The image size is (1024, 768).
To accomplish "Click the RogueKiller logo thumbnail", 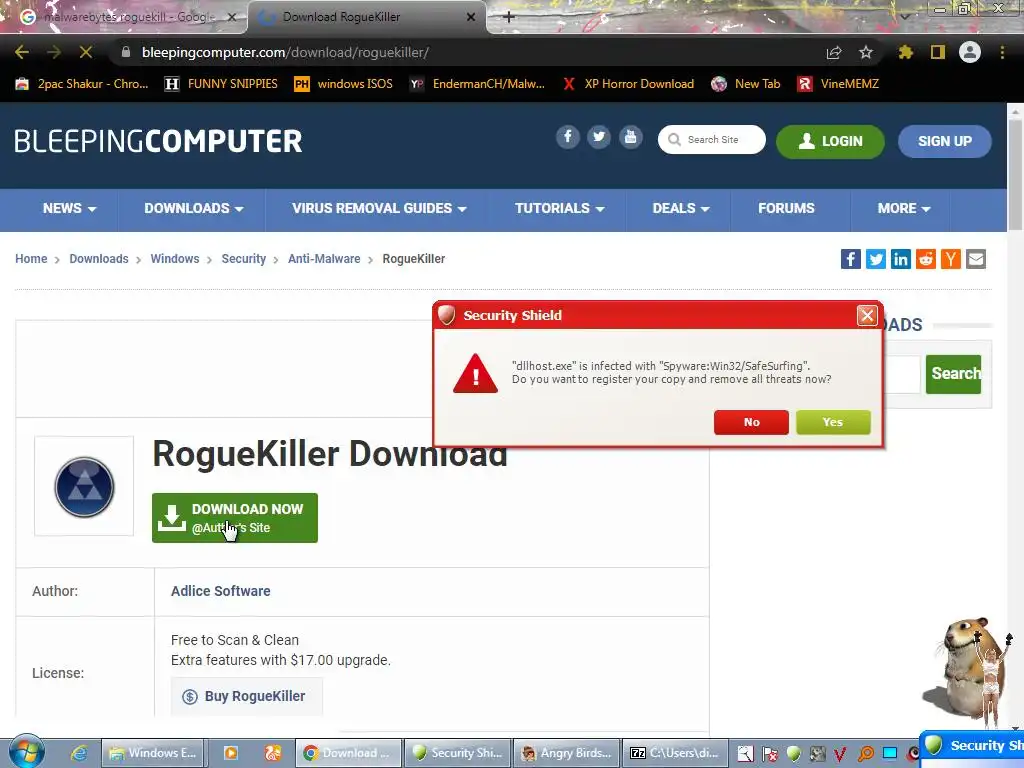I will click(x=84, y=487).
